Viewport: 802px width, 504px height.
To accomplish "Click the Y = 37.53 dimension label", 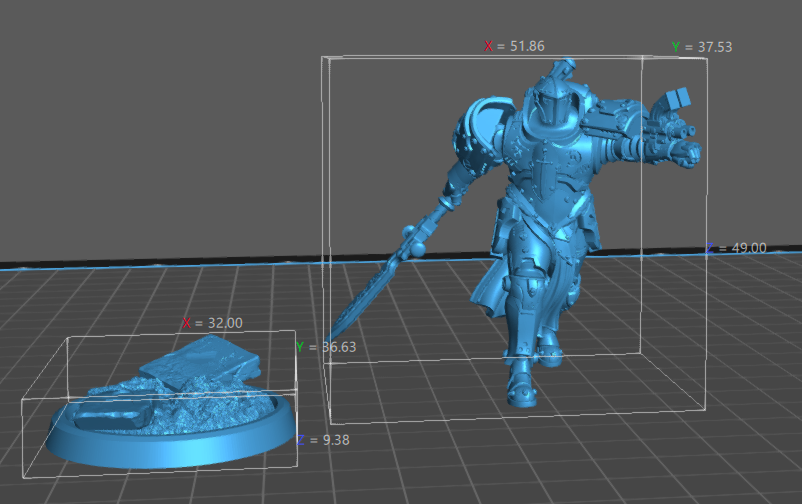I will click(x=702, y=46).
